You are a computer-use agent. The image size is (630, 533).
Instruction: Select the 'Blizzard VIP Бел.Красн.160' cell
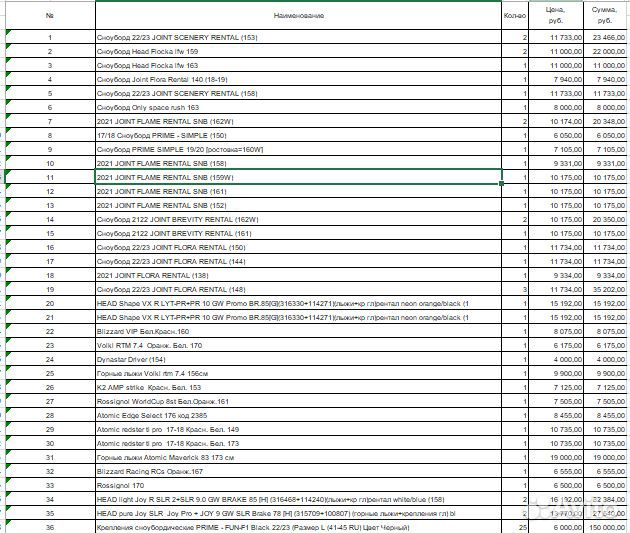[x=298, y=331]
